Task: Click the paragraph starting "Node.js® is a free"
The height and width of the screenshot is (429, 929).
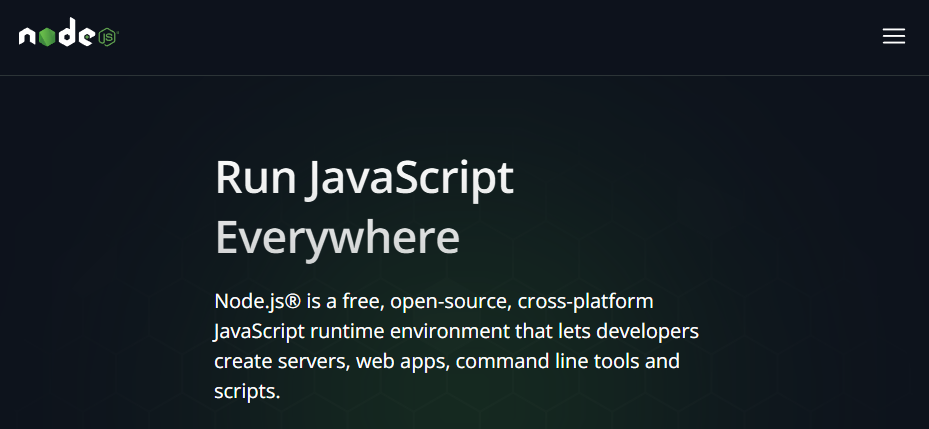Action: click(x=456, y=346)
